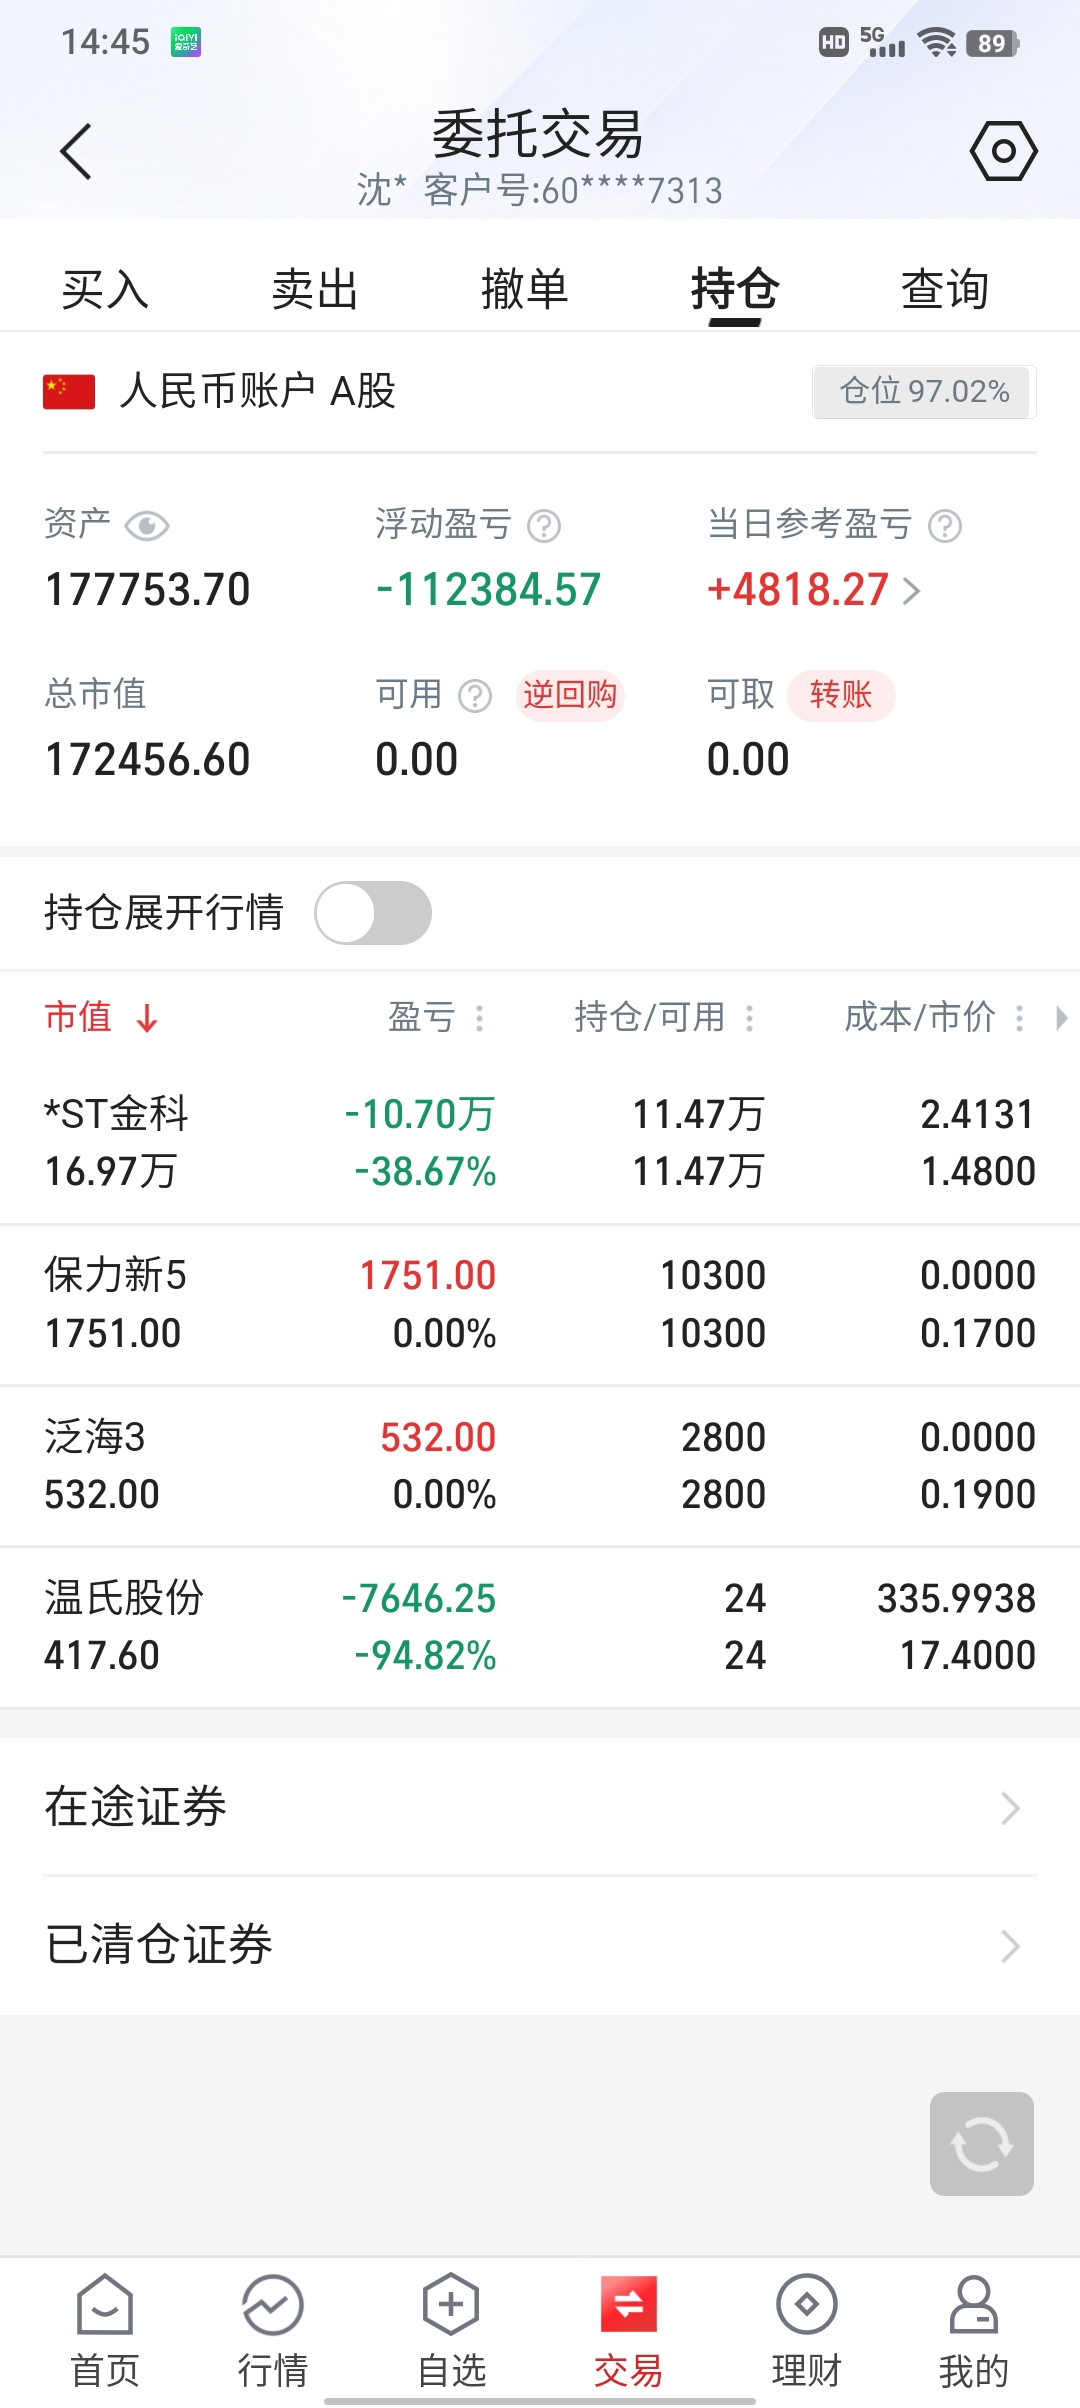Toggle 持仓展开行情 switch
The height and width of the screenshot is (2408, 1080).
(x=373, y=913)
